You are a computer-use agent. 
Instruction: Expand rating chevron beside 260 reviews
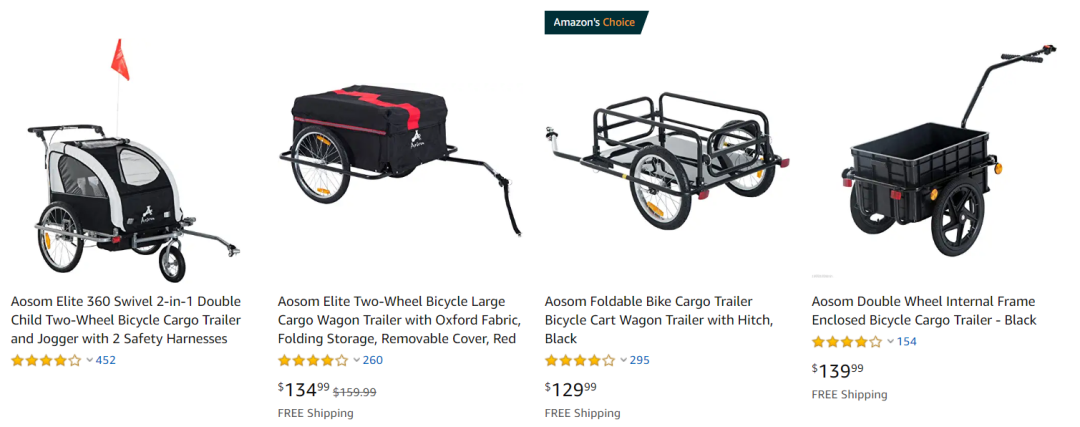pos(357,360)
